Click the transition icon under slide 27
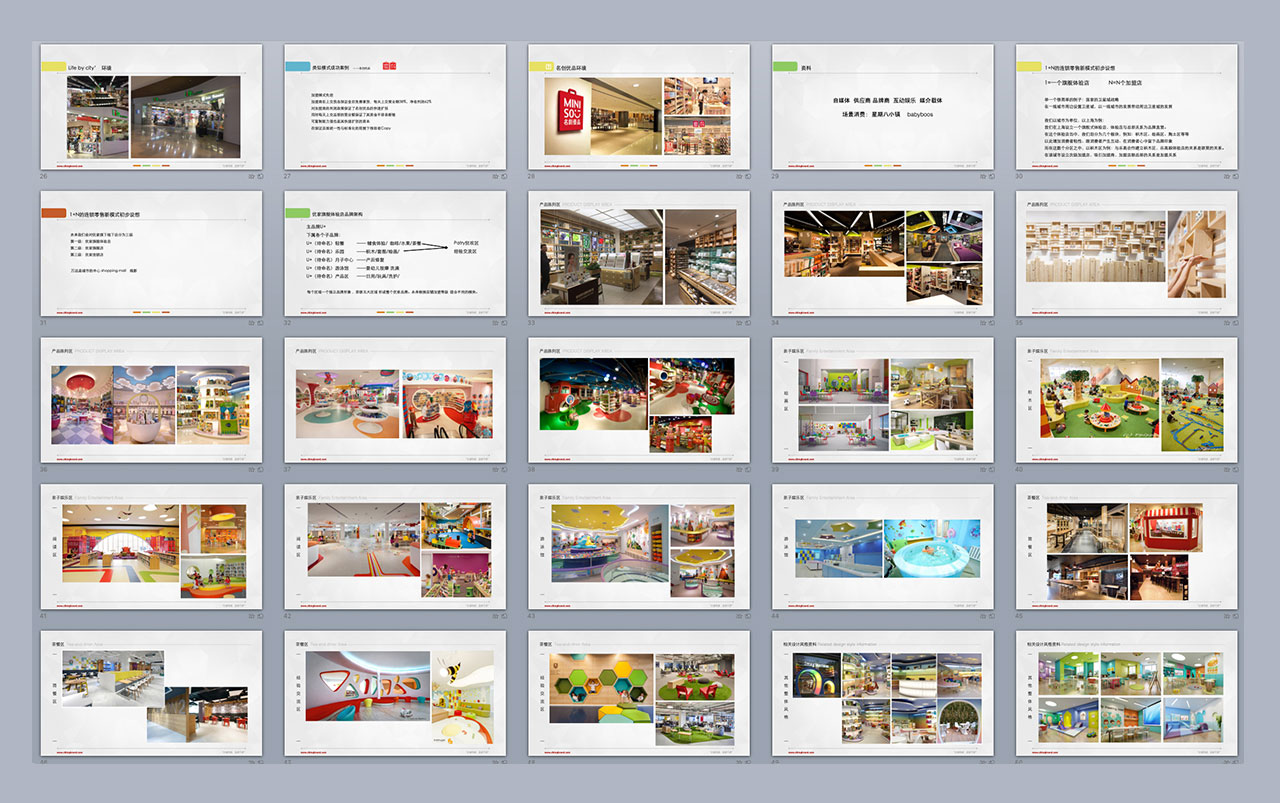The height and width of the screenshot is (803, 1280). pos(503,176)
